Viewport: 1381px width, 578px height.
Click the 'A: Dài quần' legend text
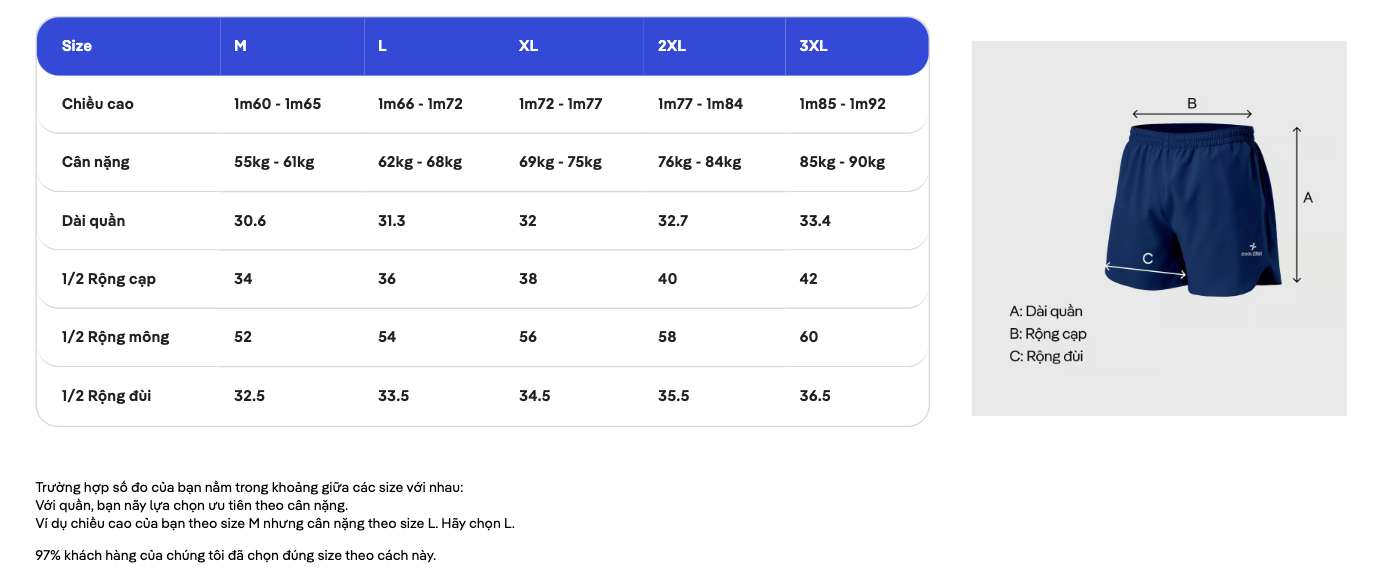pyautogui.click(x=1046, y=312)
